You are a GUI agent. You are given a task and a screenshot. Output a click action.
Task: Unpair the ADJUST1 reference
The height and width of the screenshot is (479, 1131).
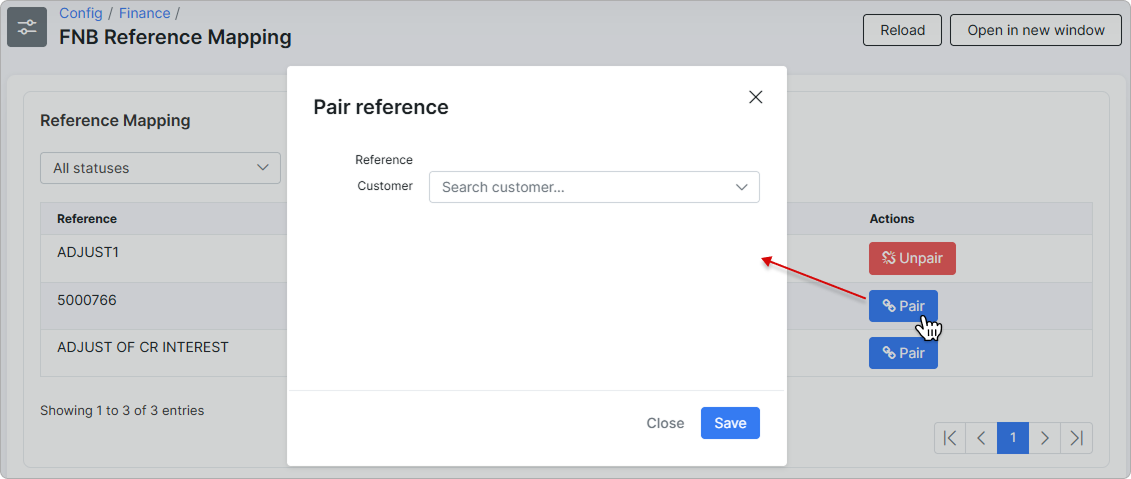[912, 258]
